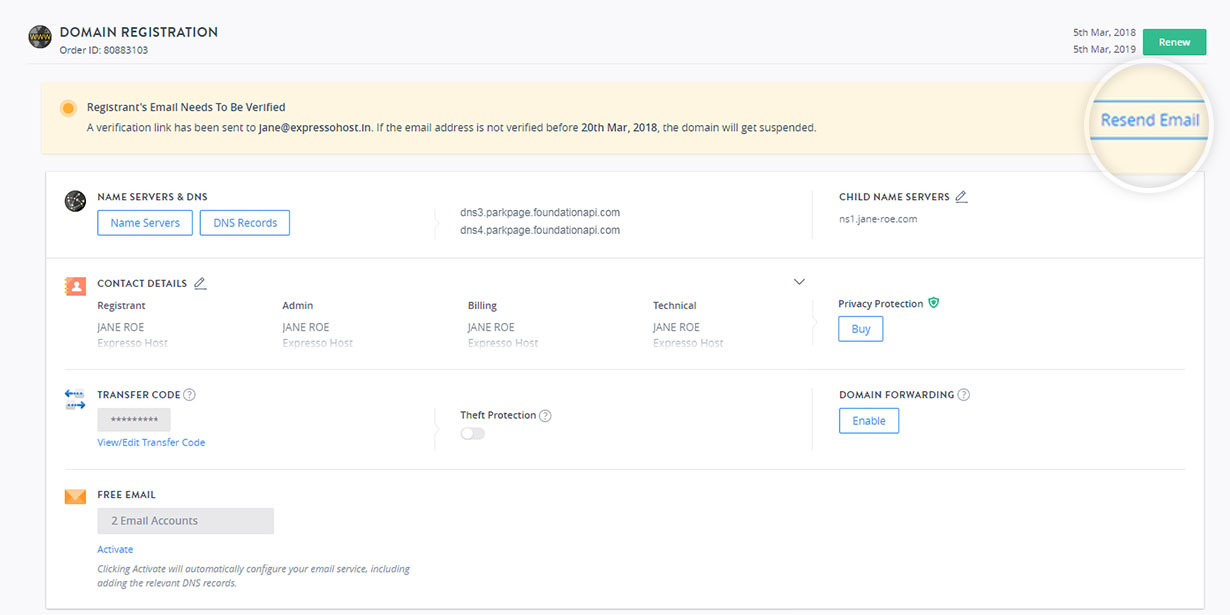Enable Domain Forwarding
Screen dimensions: 1230x615
pos(869,421)
